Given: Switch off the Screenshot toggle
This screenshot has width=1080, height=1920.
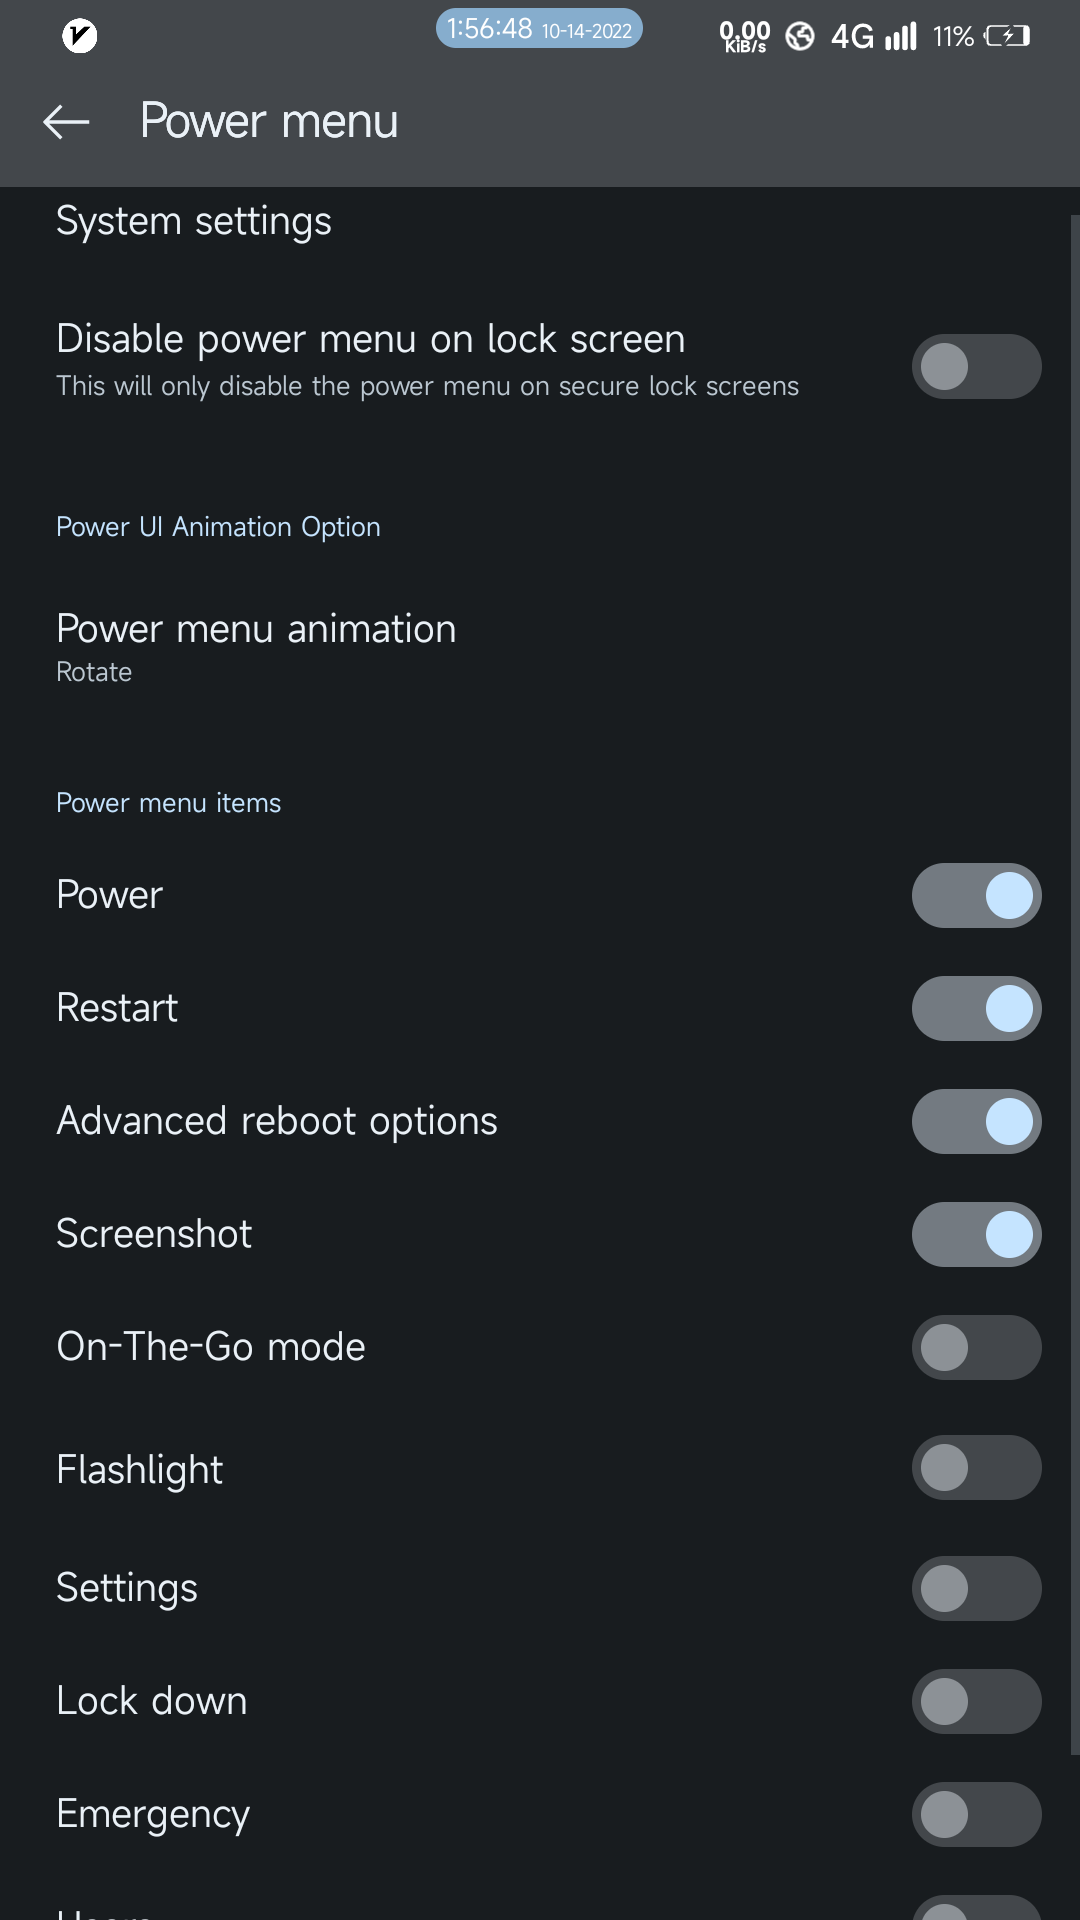Looking at the screenshot, I should point(976,1234).
